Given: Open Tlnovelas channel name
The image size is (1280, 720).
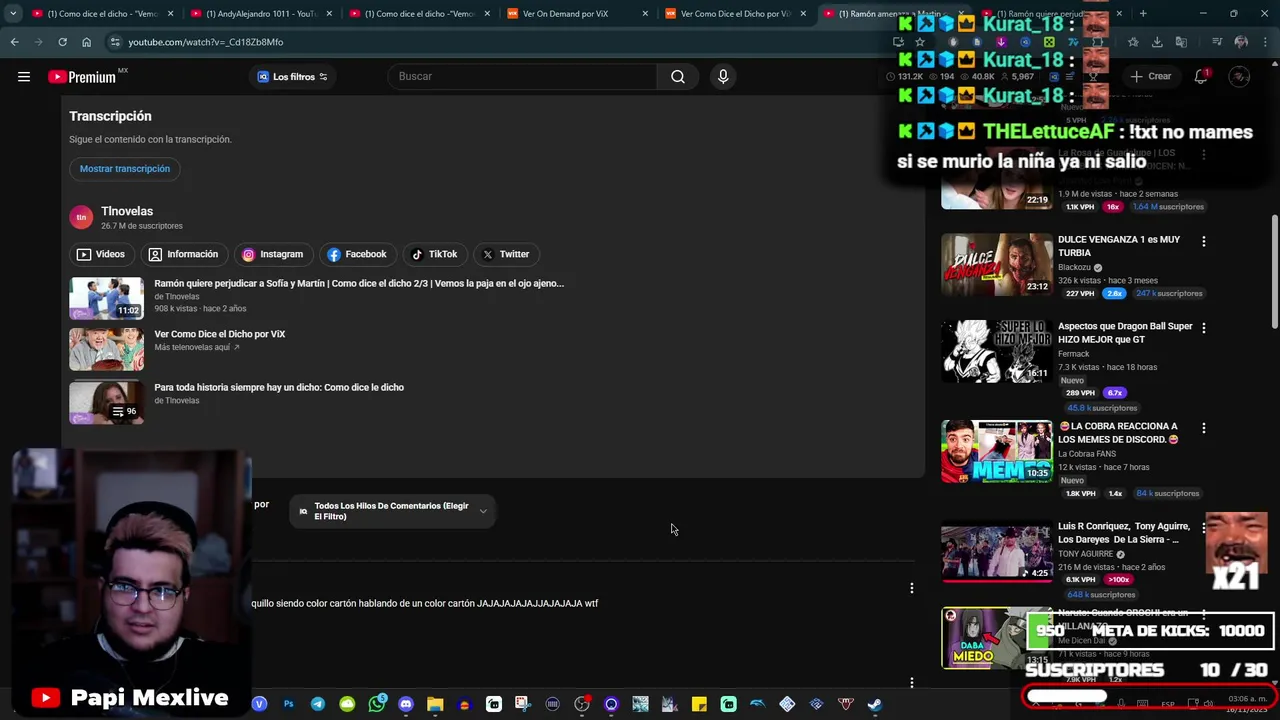Looking at the screenshot, I should coord(127,211).
